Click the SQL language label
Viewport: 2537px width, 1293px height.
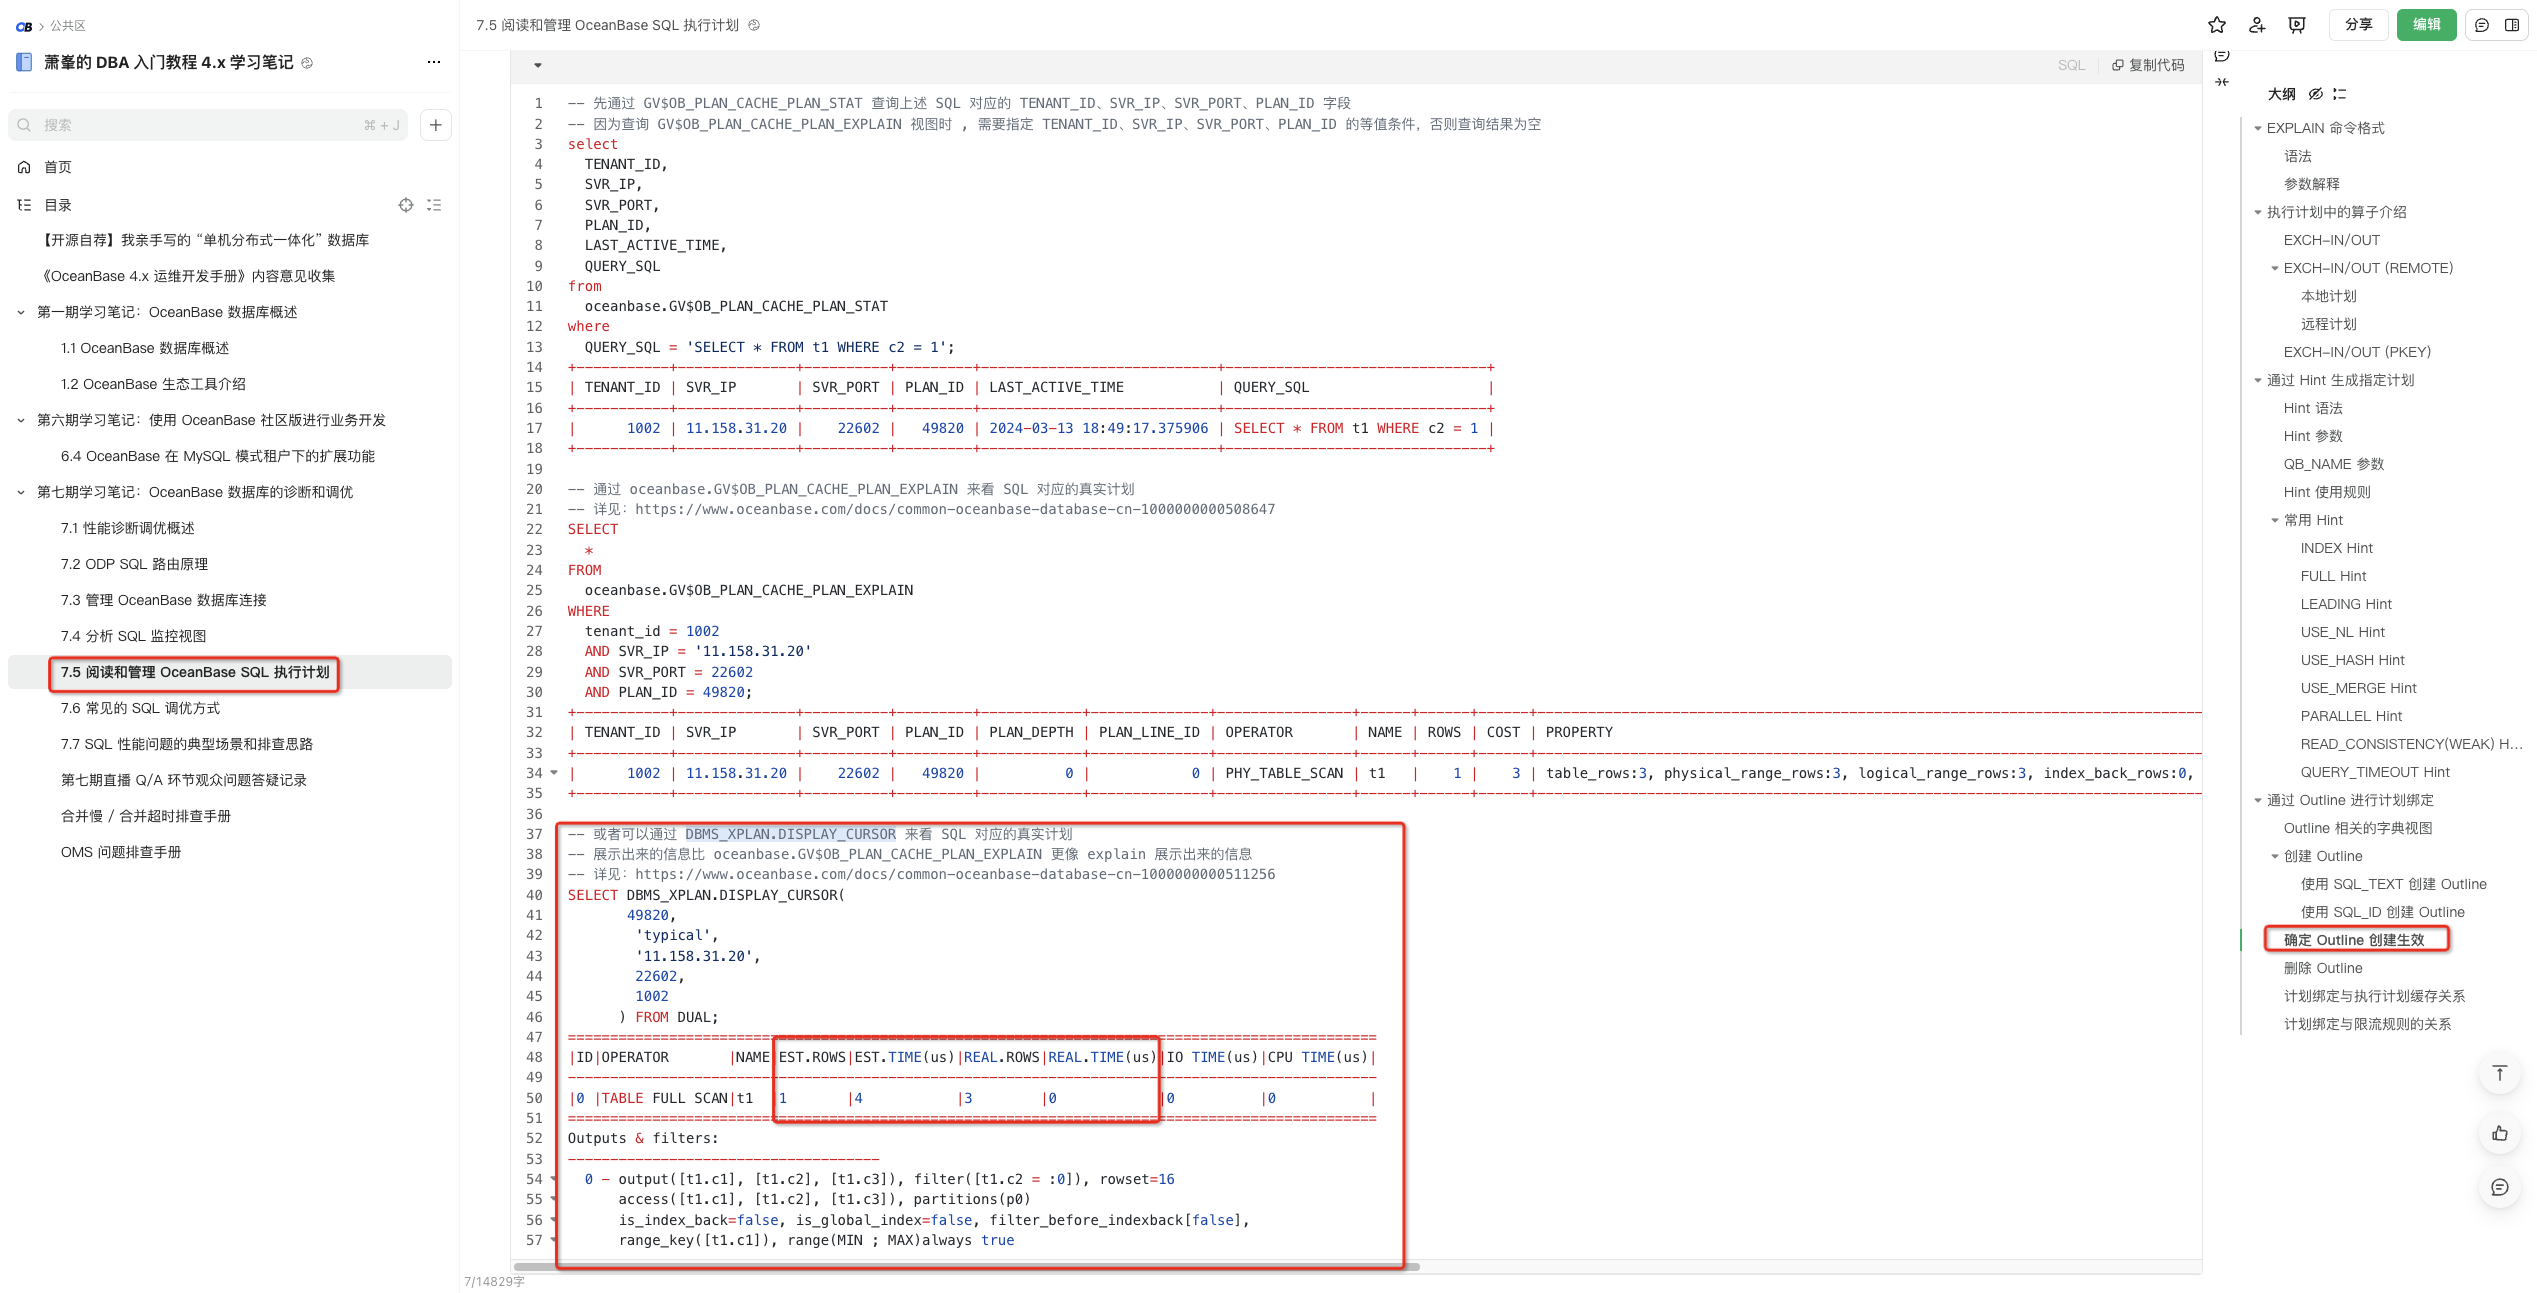[2071, 65]
